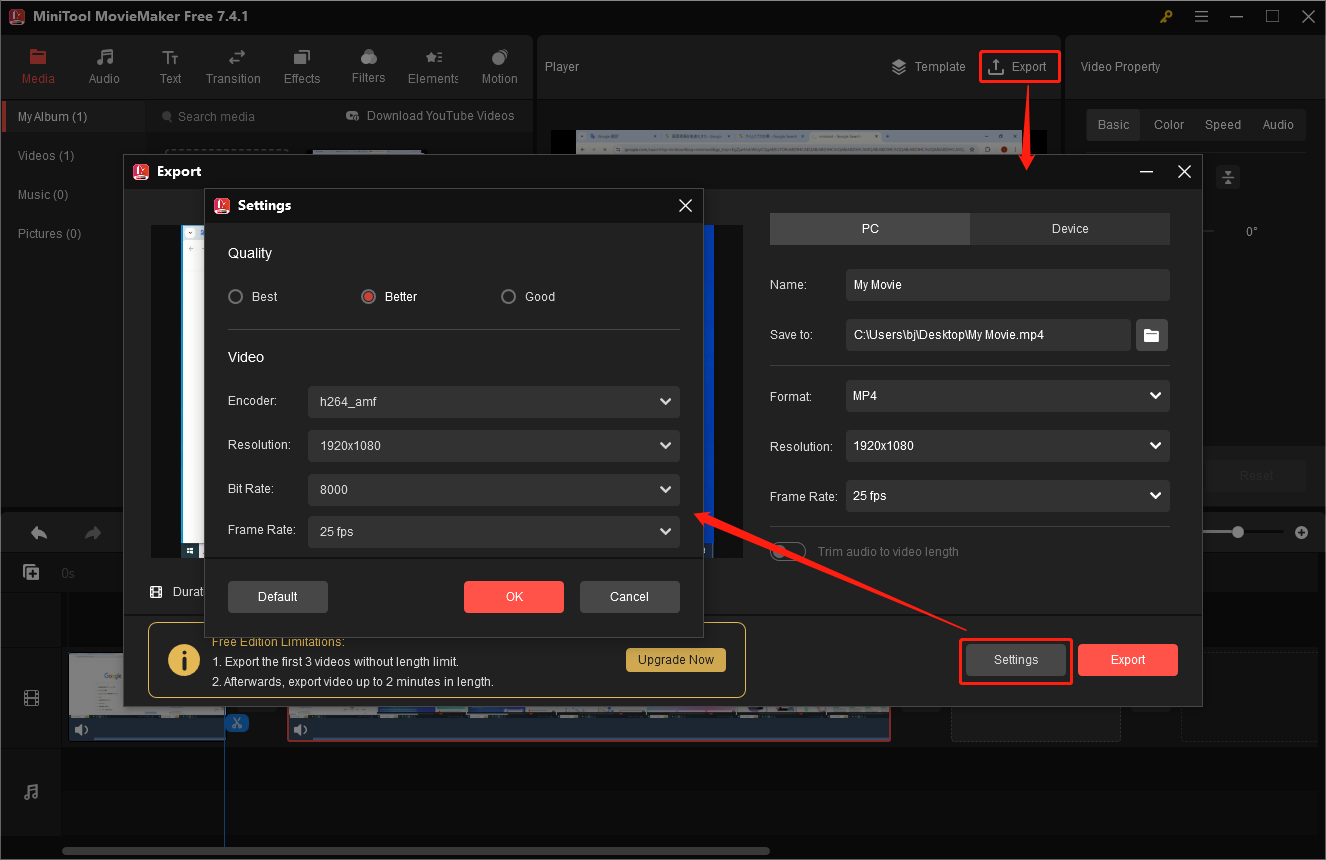Select the Best quality radio button
Image resolution: width=1326 pixels, height=860 pixels.
click(236, 296)
